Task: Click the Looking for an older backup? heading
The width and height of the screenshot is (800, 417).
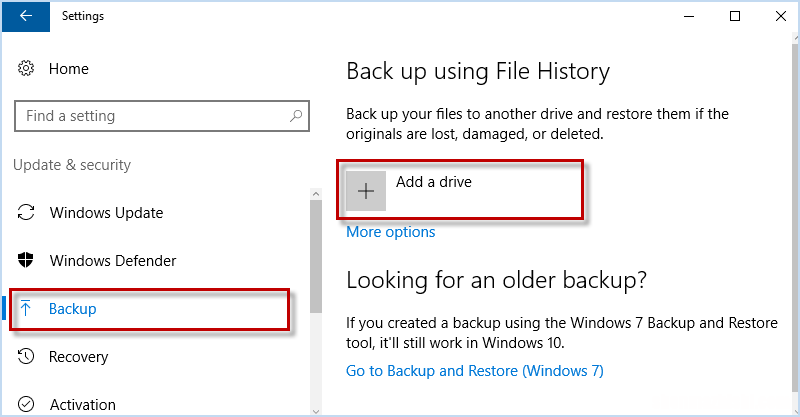Action: [x=496, y=280]
